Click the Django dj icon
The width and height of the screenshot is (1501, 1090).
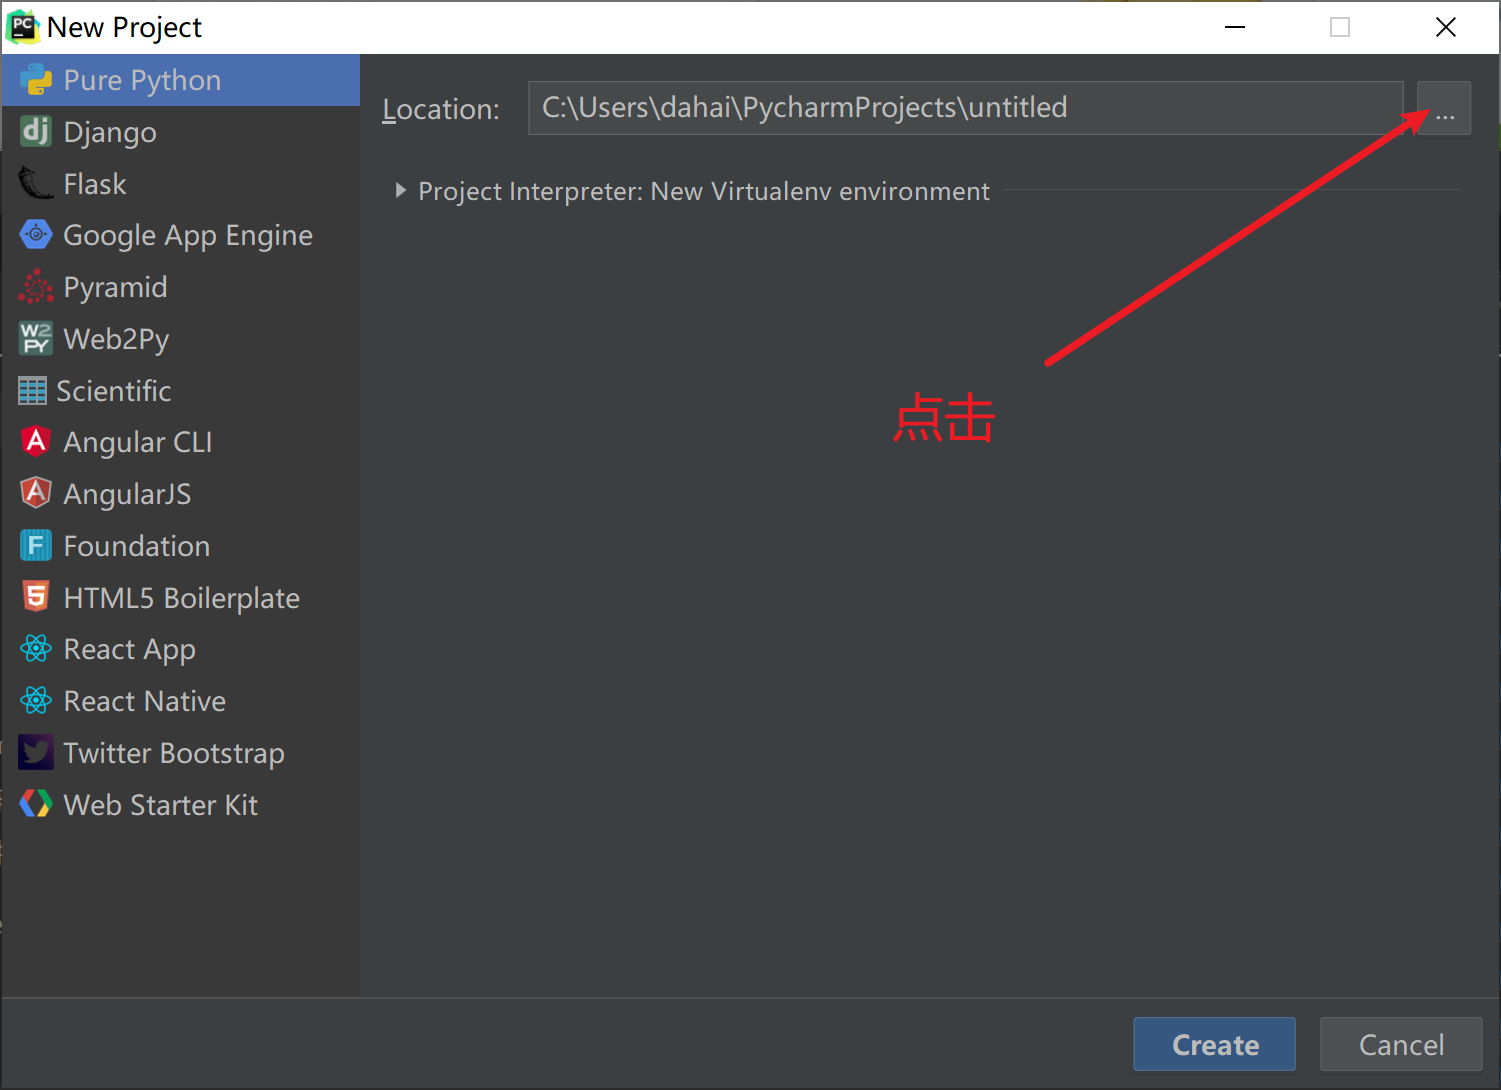36,131
